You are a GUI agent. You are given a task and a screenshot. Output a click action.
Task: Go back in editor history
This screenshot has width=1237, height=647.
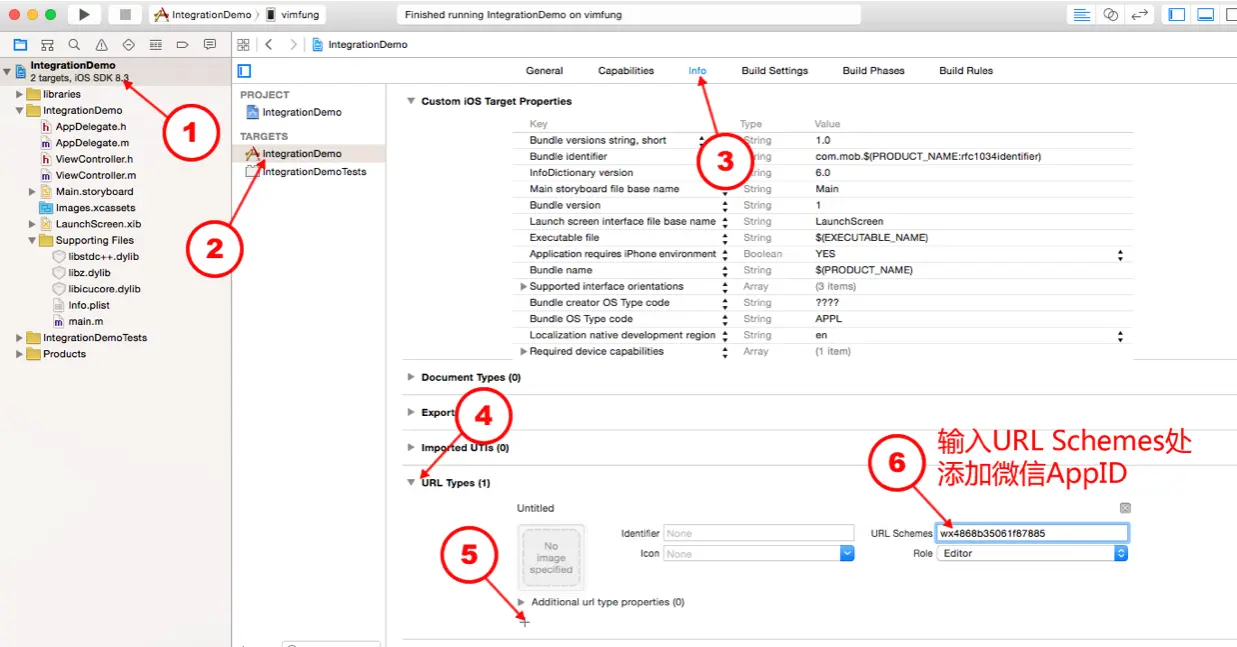coord(269,45)
